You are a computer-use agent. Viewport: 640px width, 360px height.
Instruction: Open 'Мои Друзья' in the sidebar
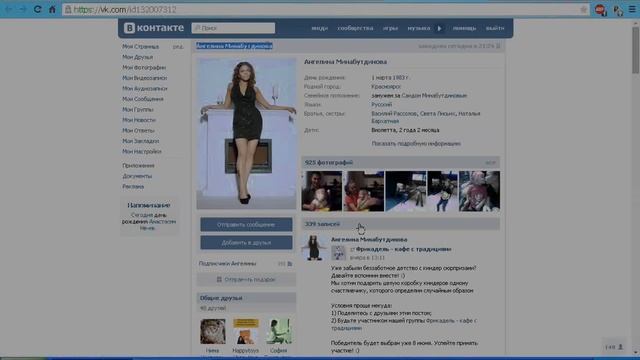pos(138,57)
